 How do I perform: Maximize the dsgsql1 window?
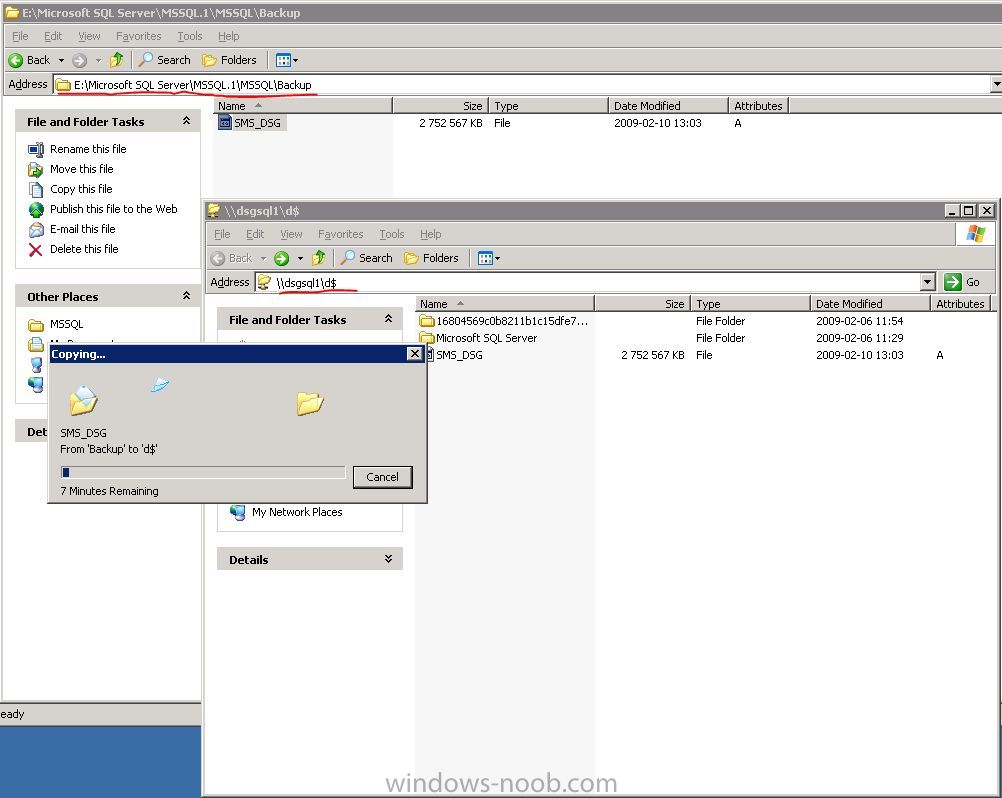(969, 210)
